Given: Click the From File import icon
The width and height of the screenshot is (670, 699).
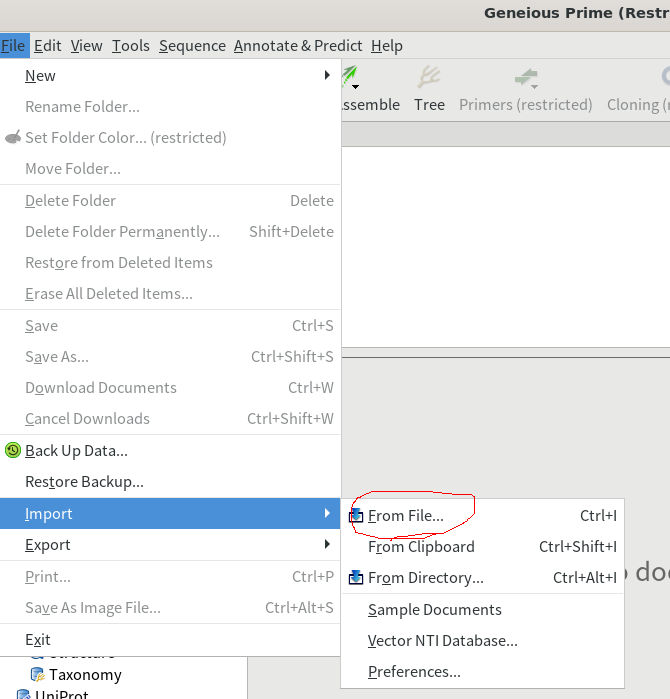Looking at the screenshot, I should pos(356,515).
